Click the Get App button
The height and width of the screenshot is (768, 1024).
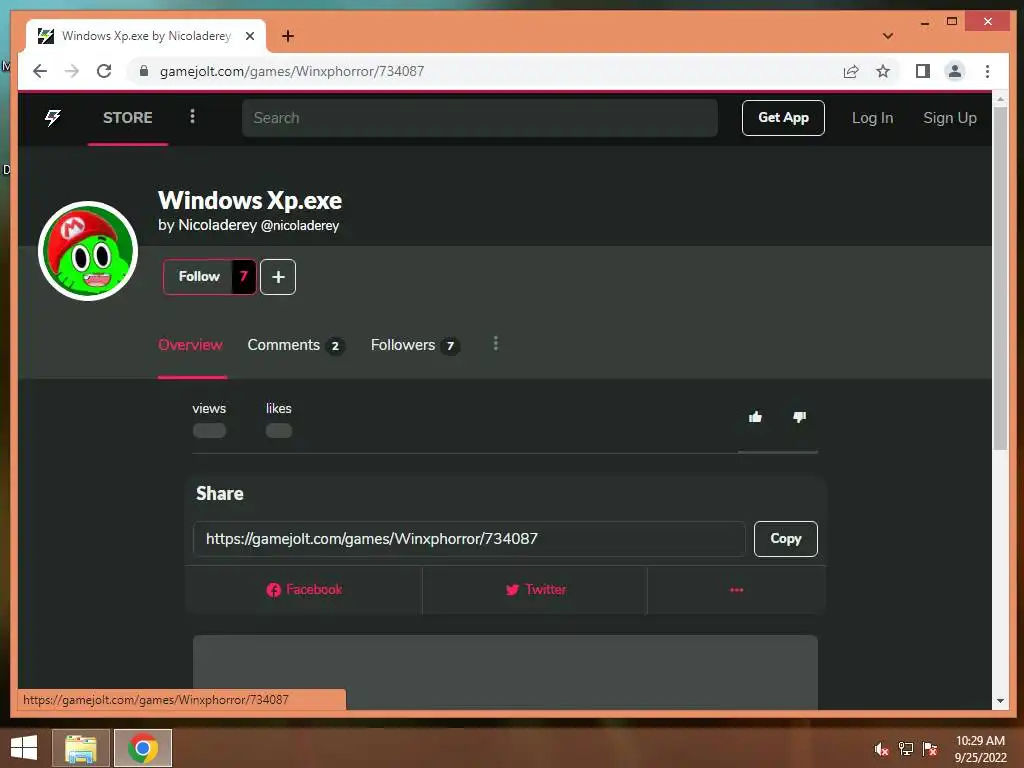point(783,118)
